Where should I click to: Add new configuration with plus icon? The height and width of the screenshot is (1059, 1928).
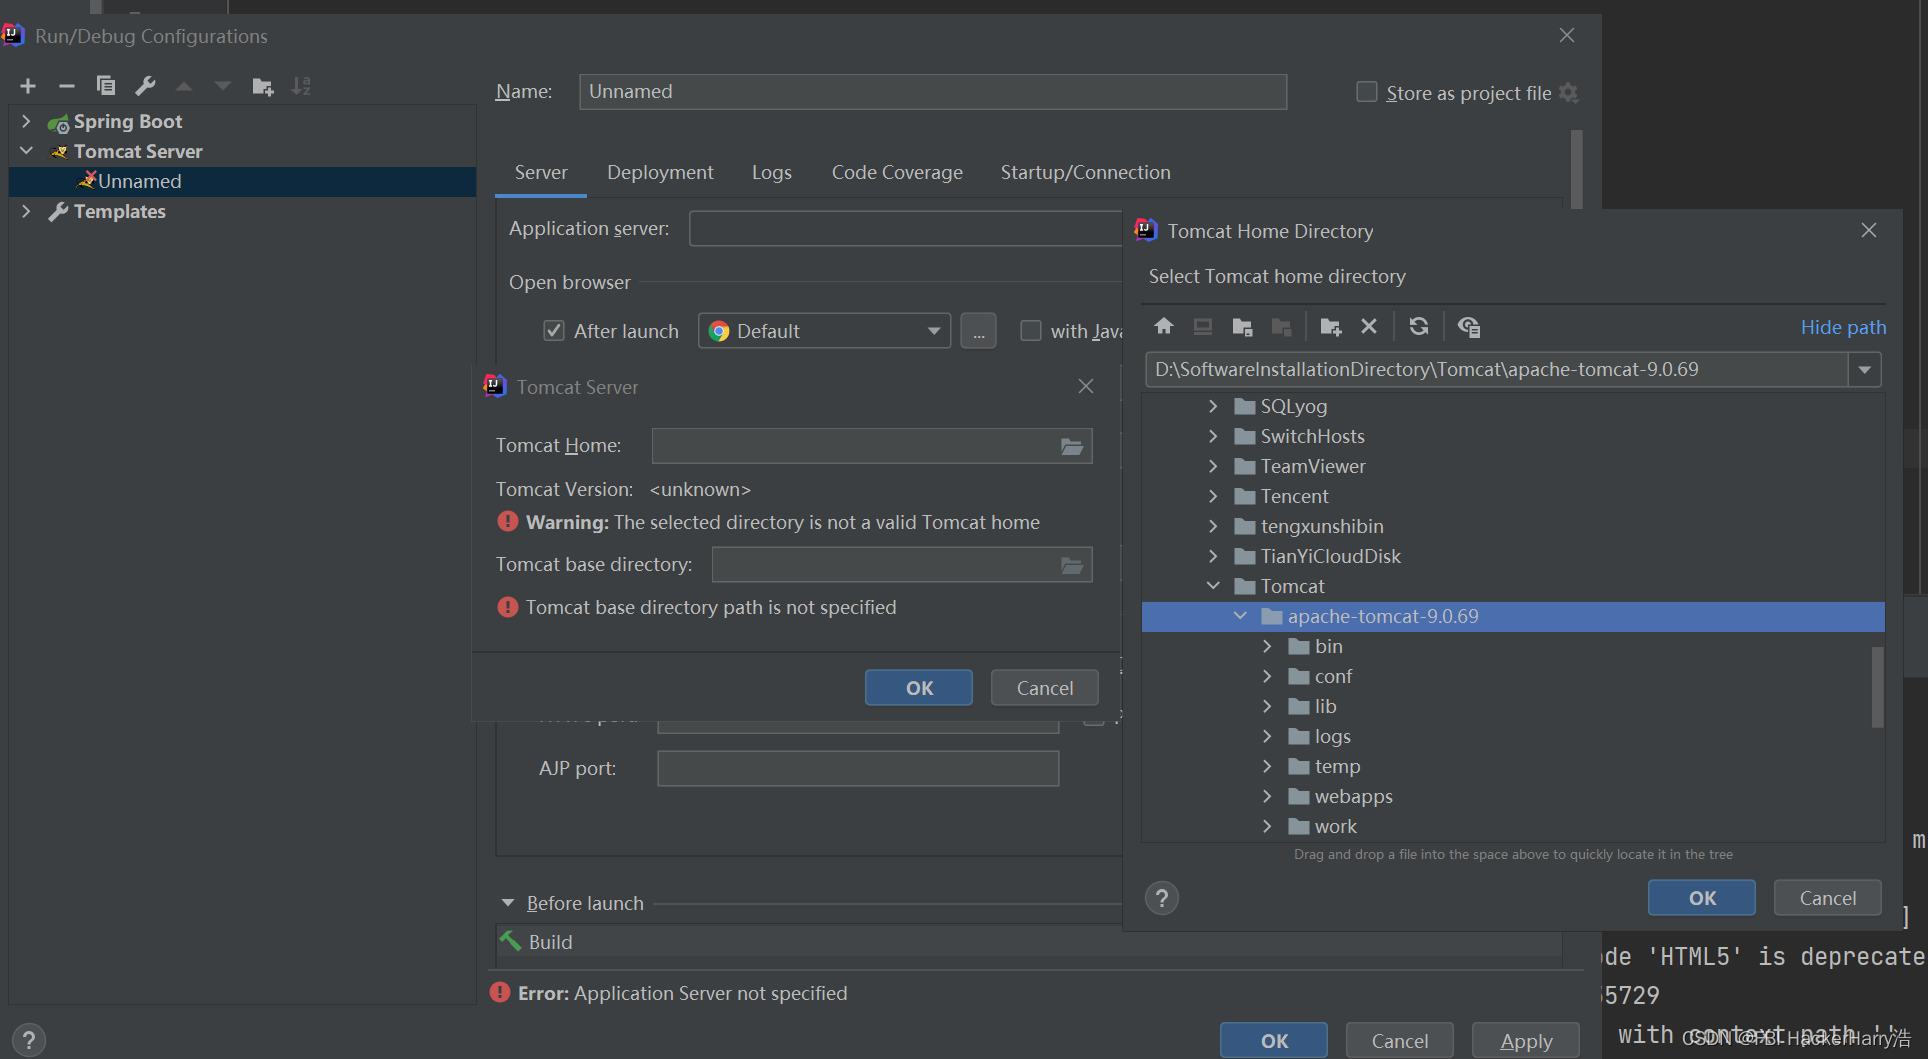point(28,86)
